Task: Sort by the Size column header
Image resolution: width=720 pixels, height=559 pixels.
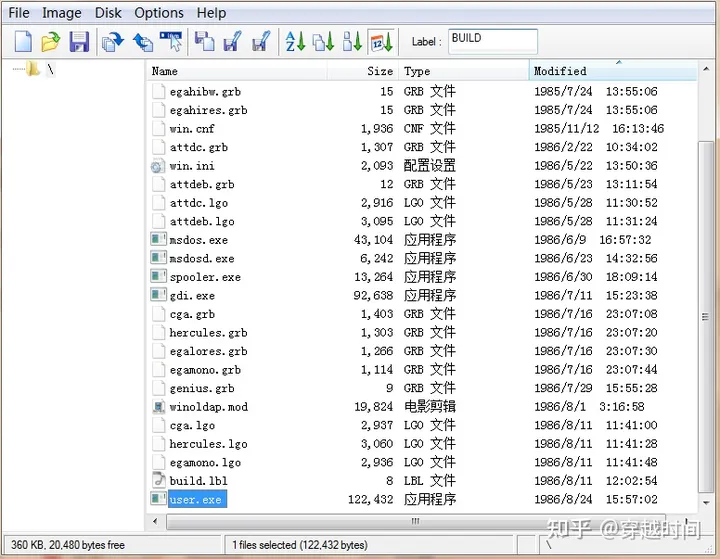Action: point(363,71)
